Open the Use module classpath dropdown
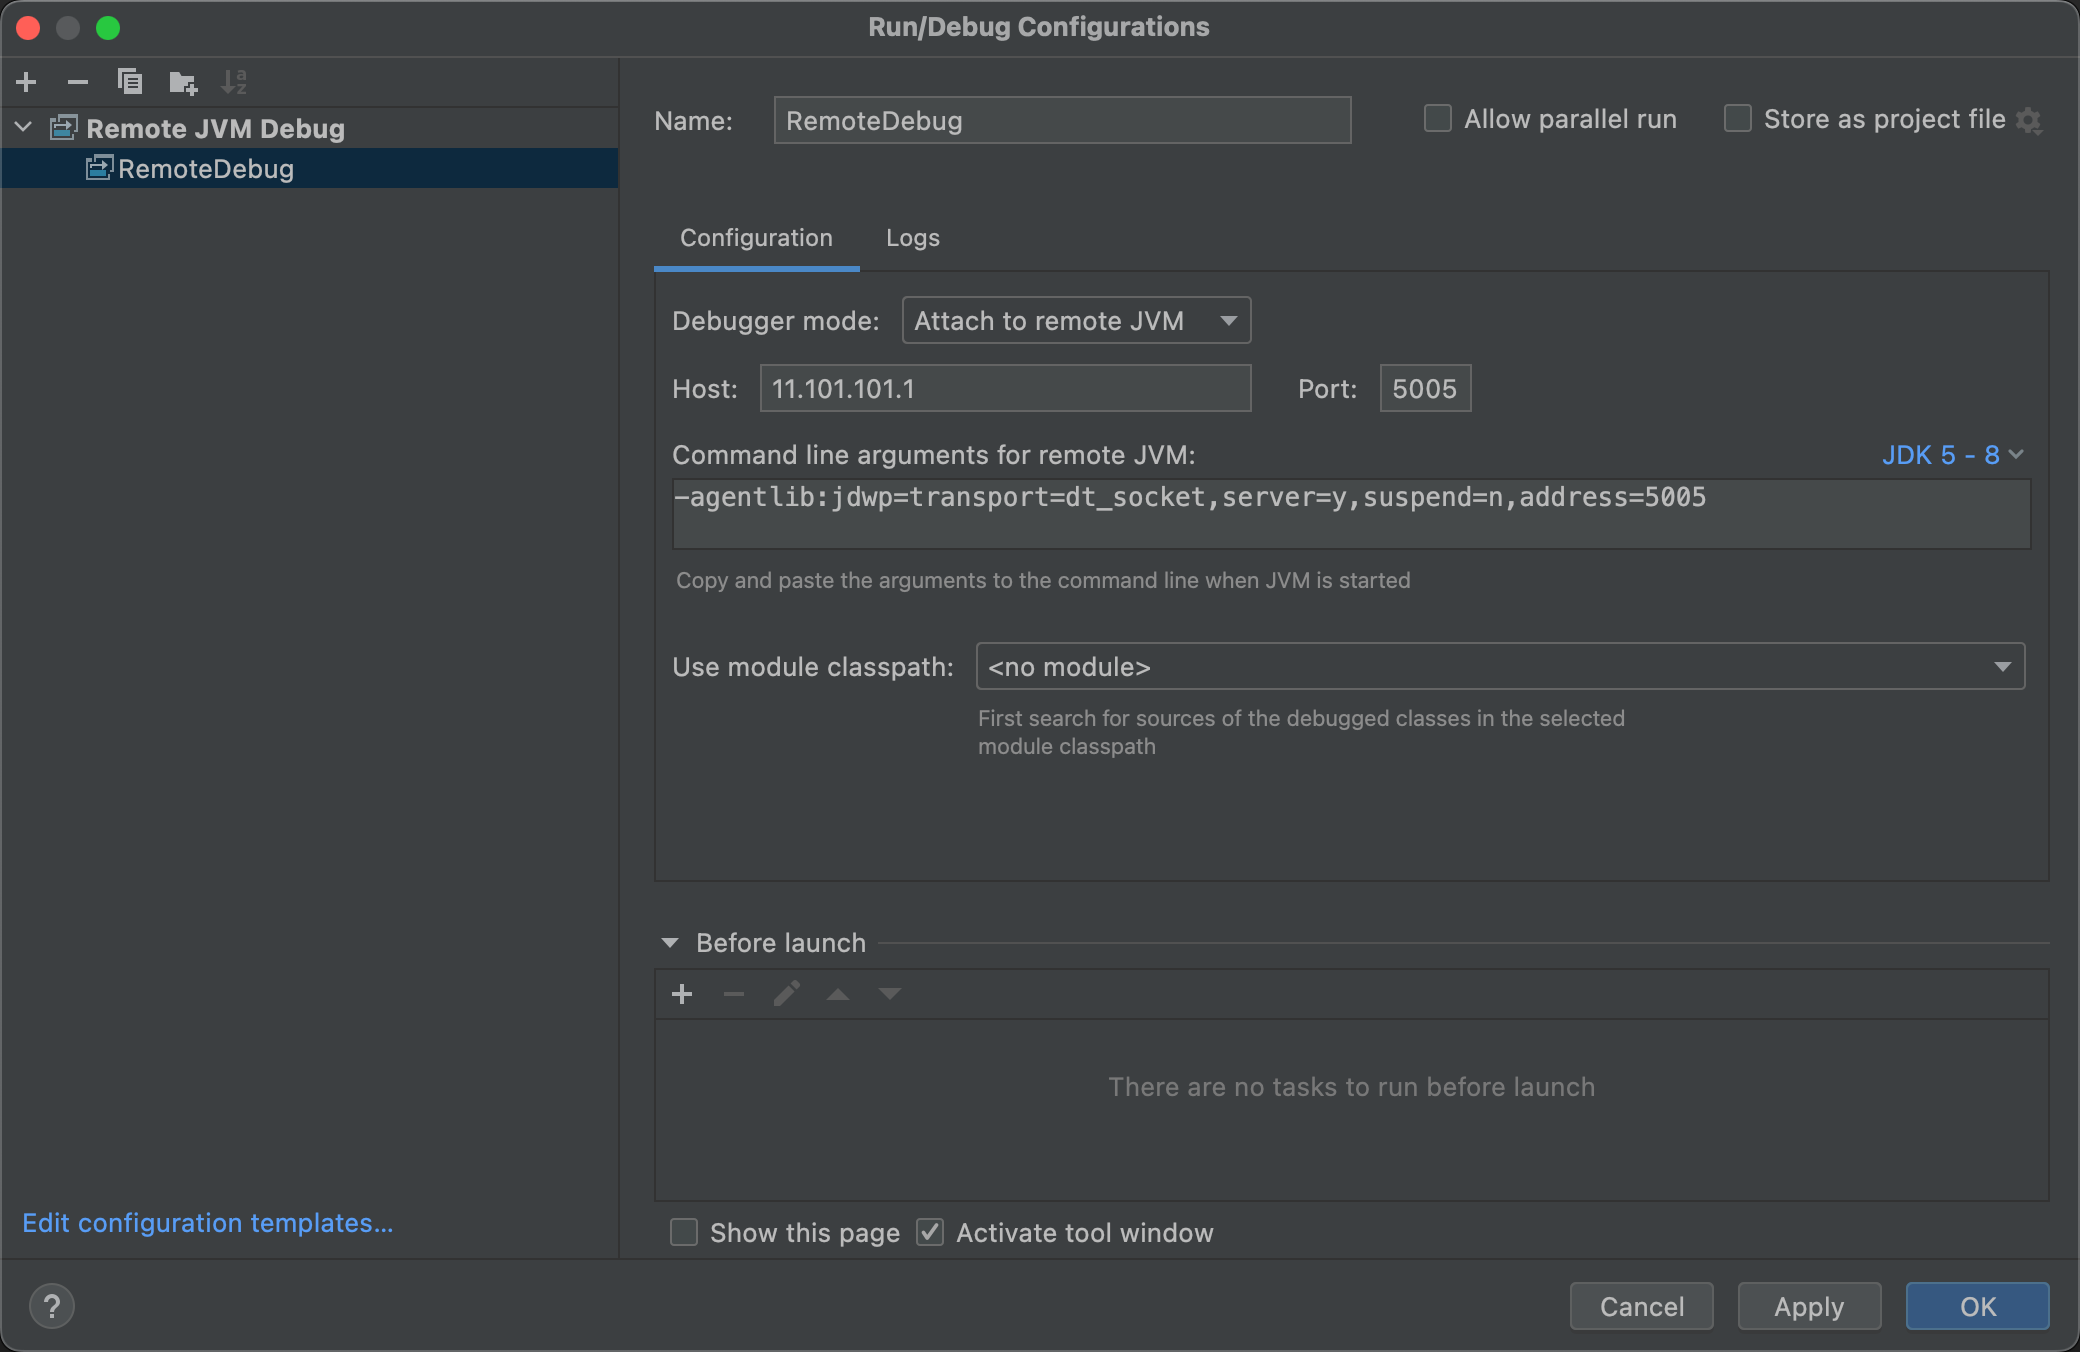2080x1352 pixels. tap(1500, 667)
